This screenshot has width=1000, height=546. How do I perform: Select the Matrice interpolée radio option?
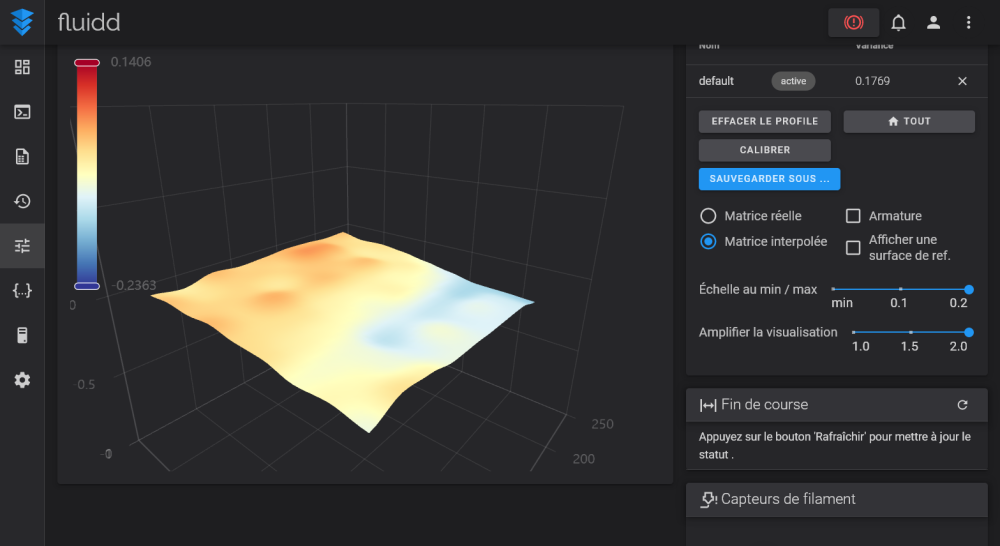point(708,241)
